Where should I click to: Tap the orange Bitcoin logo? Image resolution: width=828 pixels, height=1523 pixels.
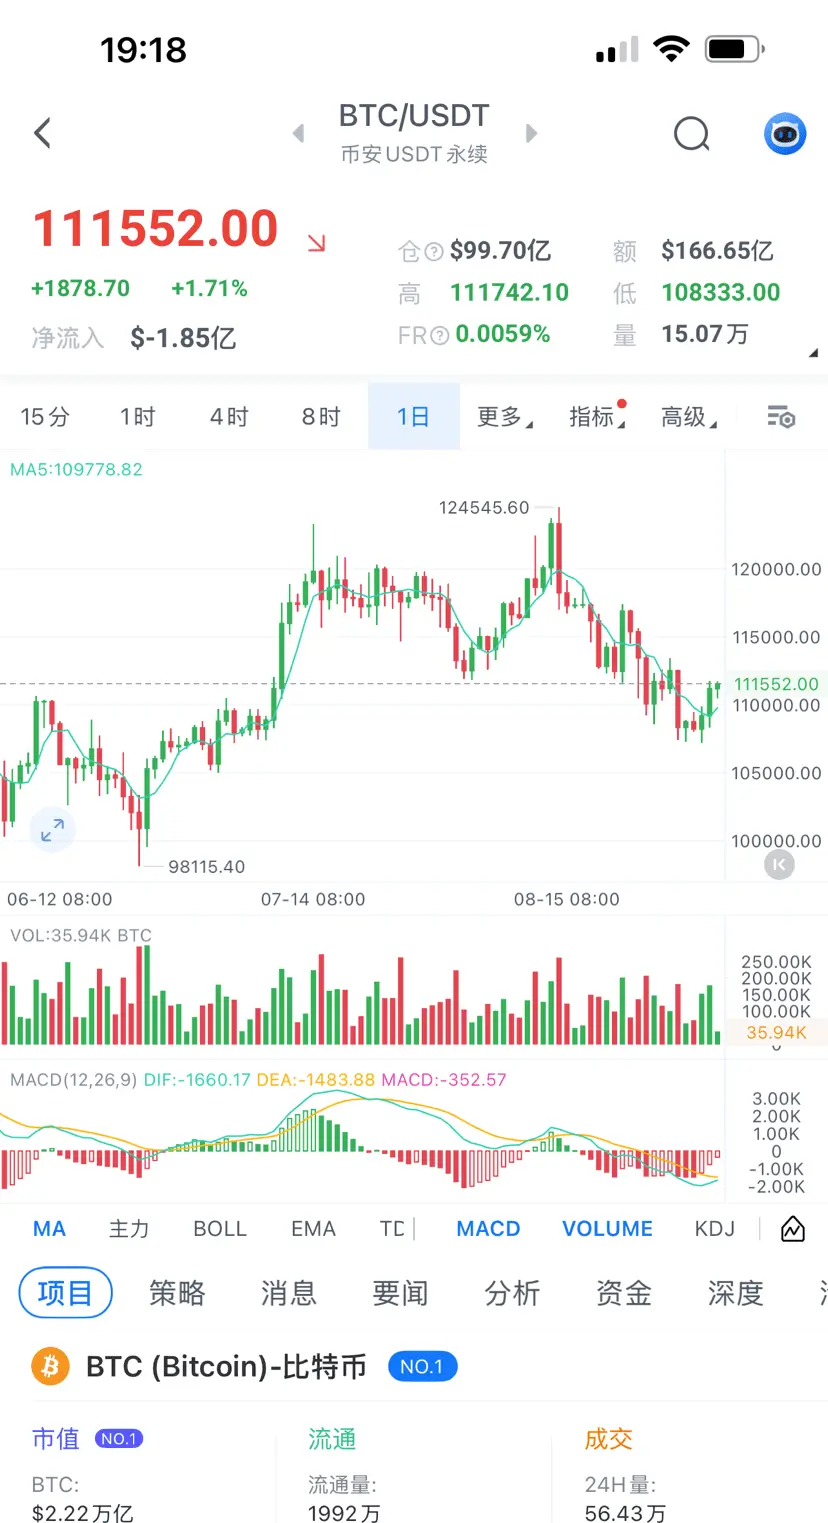pos(50,1366)
